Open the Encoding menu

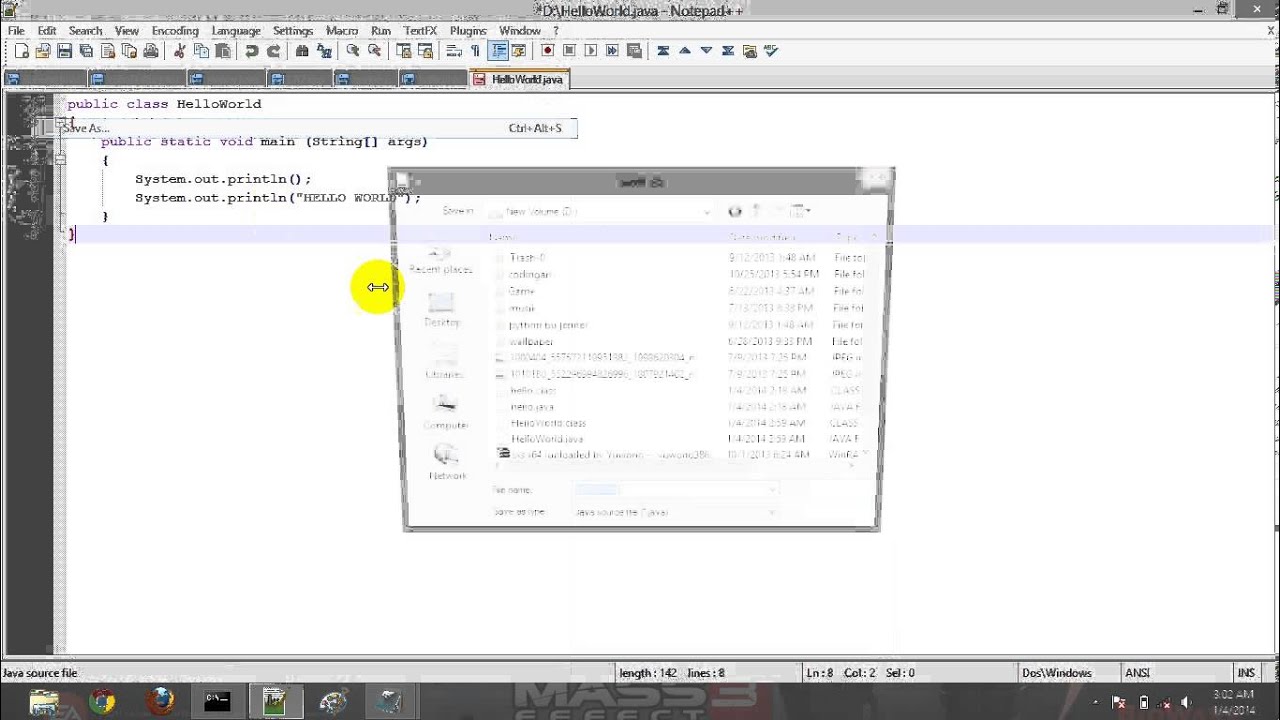click(x=175, y=31)
